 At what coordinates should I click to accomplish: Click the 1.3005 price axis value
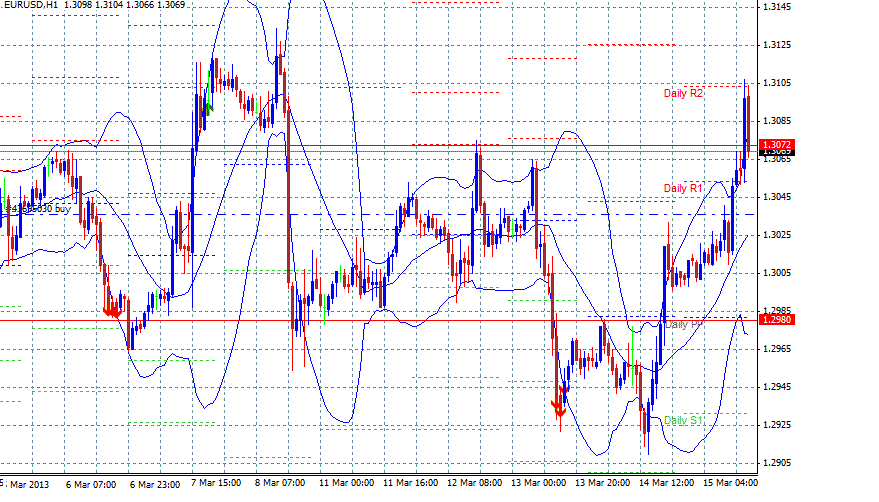point(777,273)
